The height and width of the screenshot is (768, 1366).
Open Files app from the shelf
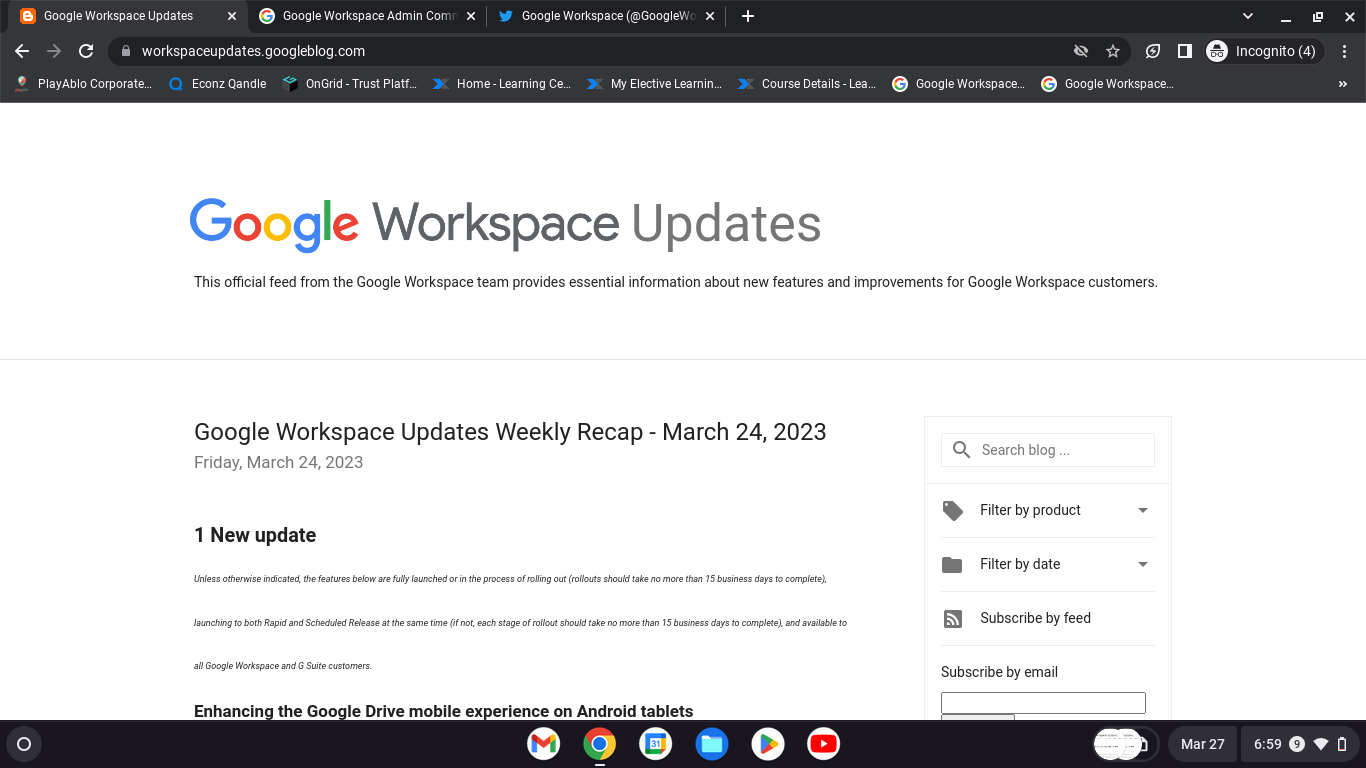click(x=711, y=744)
